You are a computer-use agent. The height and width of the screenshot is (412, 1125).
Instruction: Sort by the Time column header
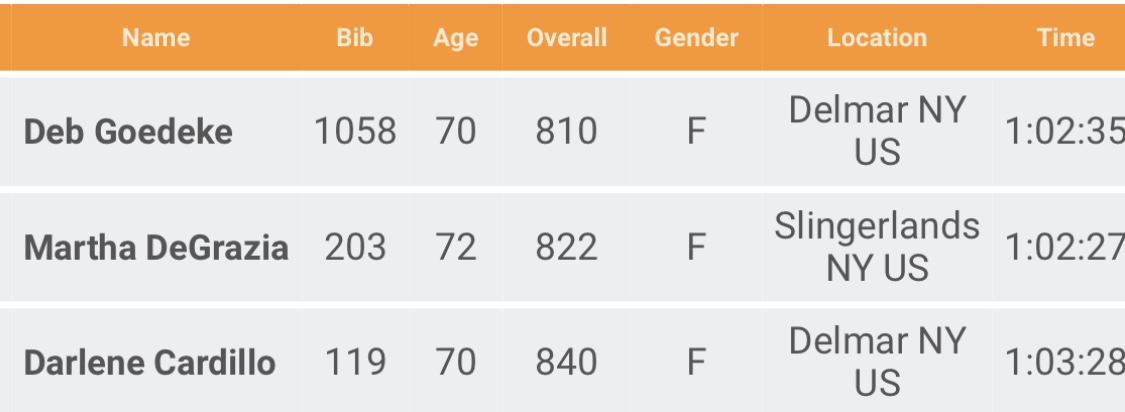coord(1065,38)
